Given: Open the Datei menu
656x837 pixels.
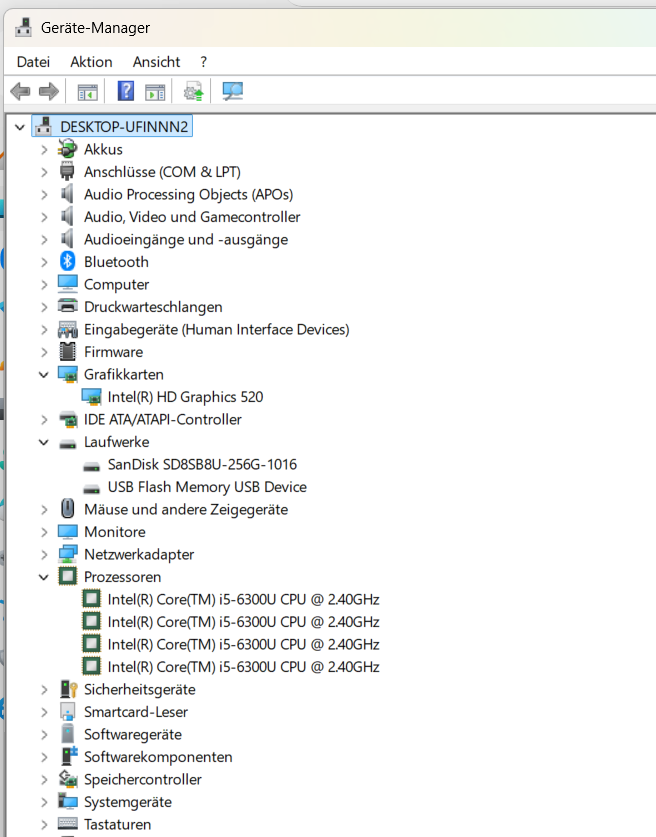Looking at the screenshot, I should [33, 62].
